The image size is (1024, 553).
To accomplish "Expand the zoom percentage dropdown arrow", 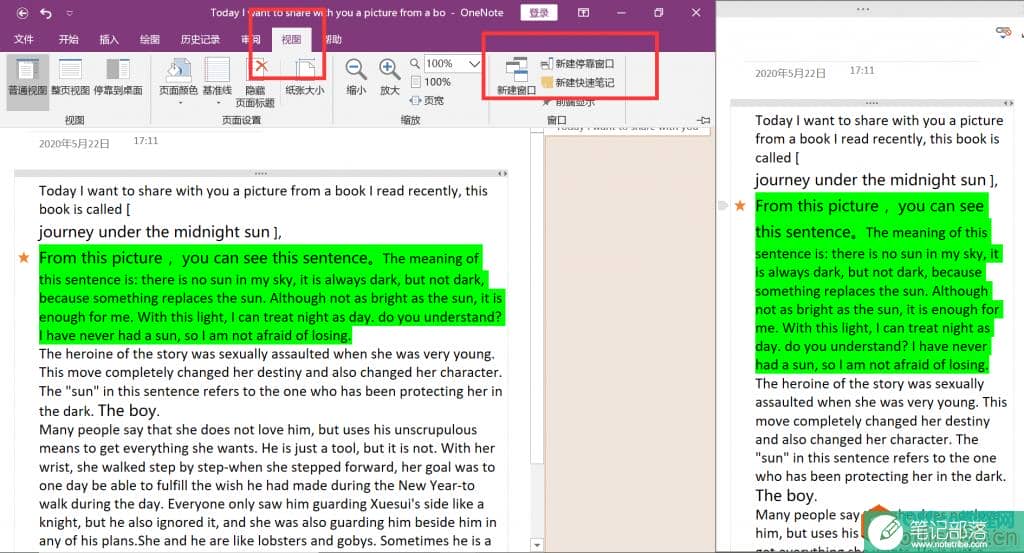I will pos(474,63).
